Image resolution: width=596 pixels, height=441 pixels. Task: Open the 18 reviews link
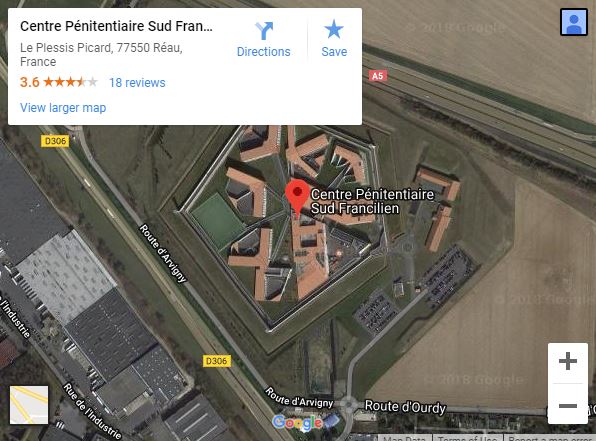(x=137, y=82)
